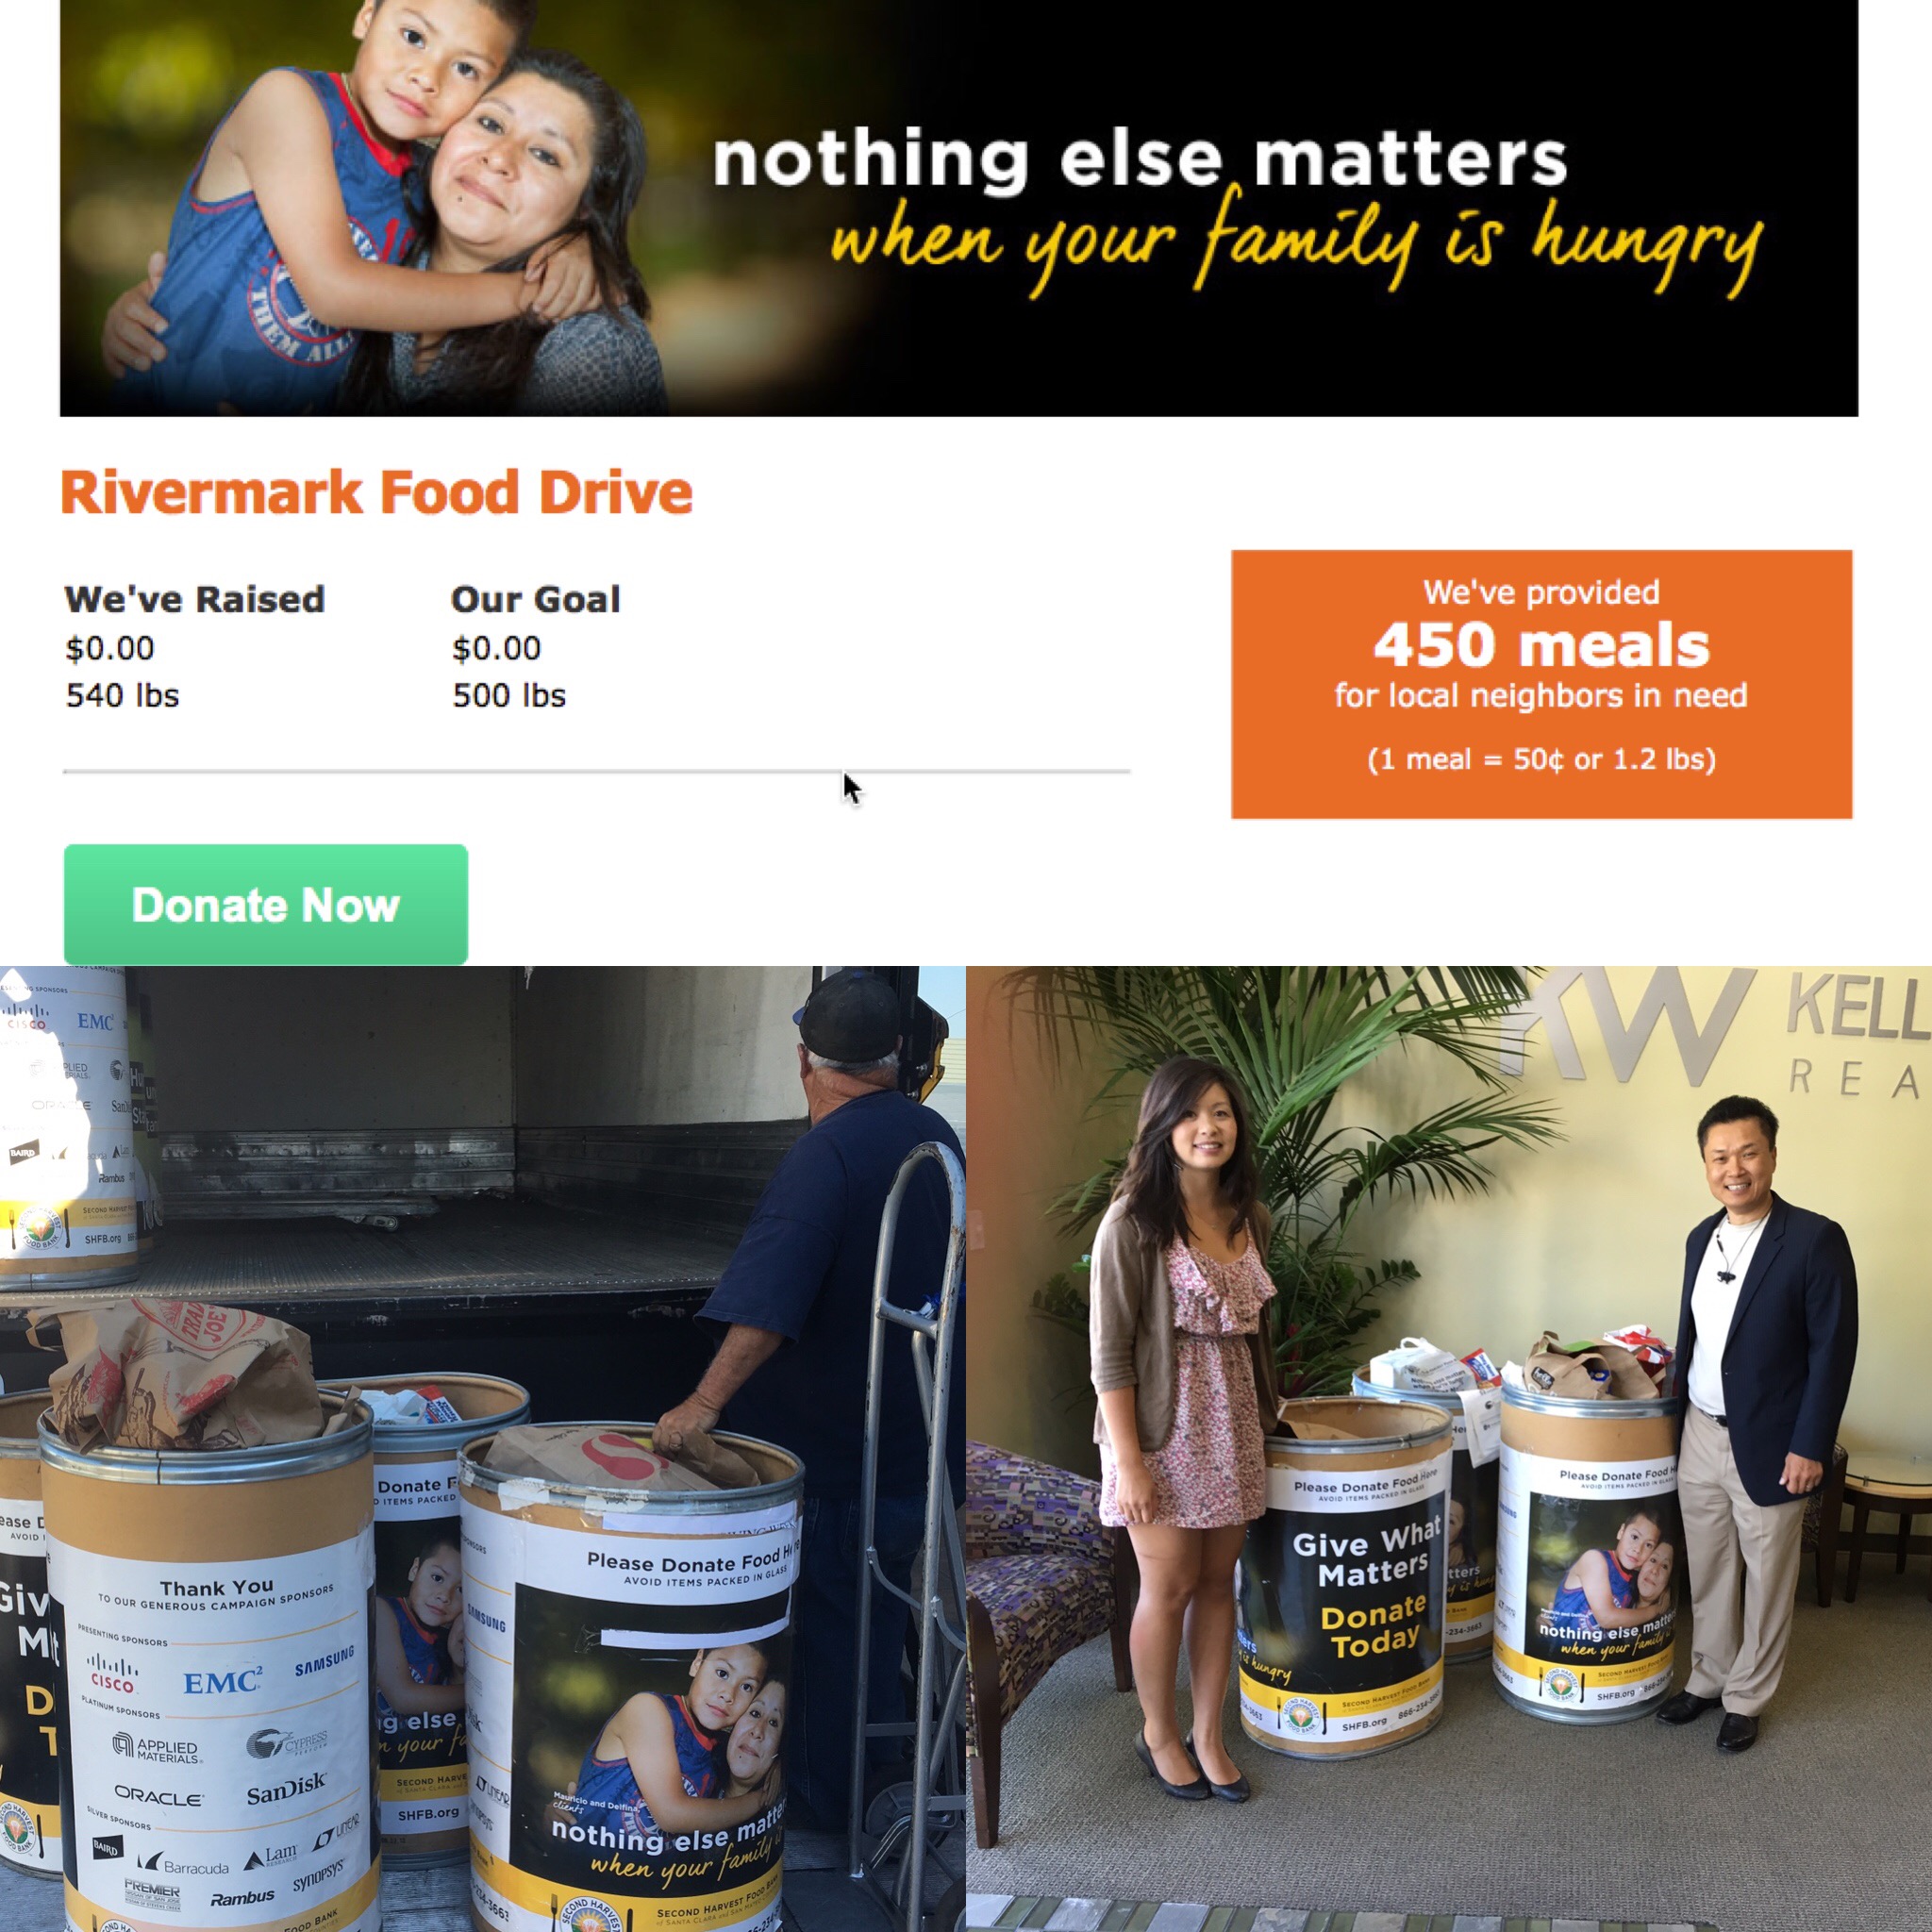The image size is (1932, 1932).
Task: Select the '500 lbs' goal amount
Action: 509,695
